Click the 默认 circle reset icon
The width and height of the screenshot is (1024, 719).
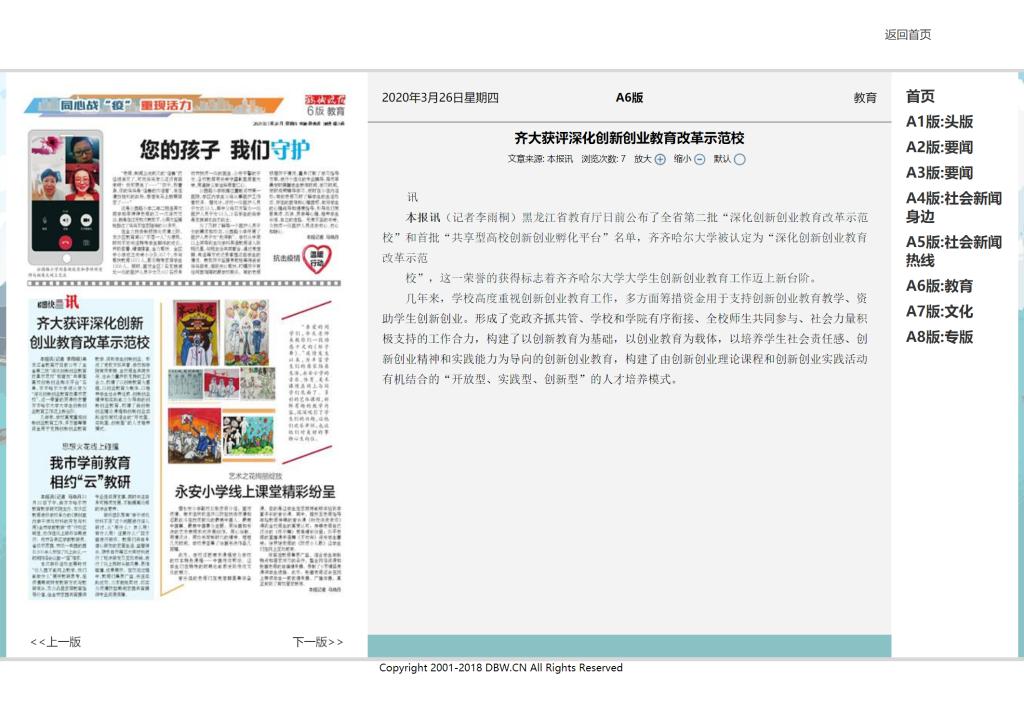[x=740, y=159]
